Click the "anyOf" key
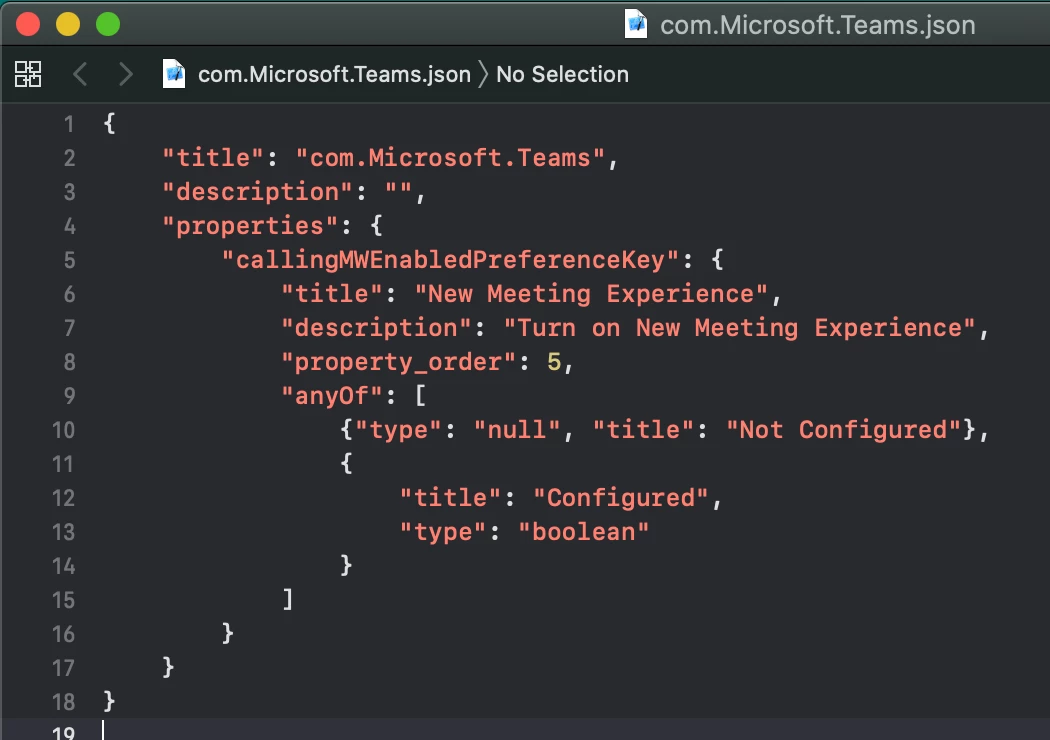 click(331, 396)
